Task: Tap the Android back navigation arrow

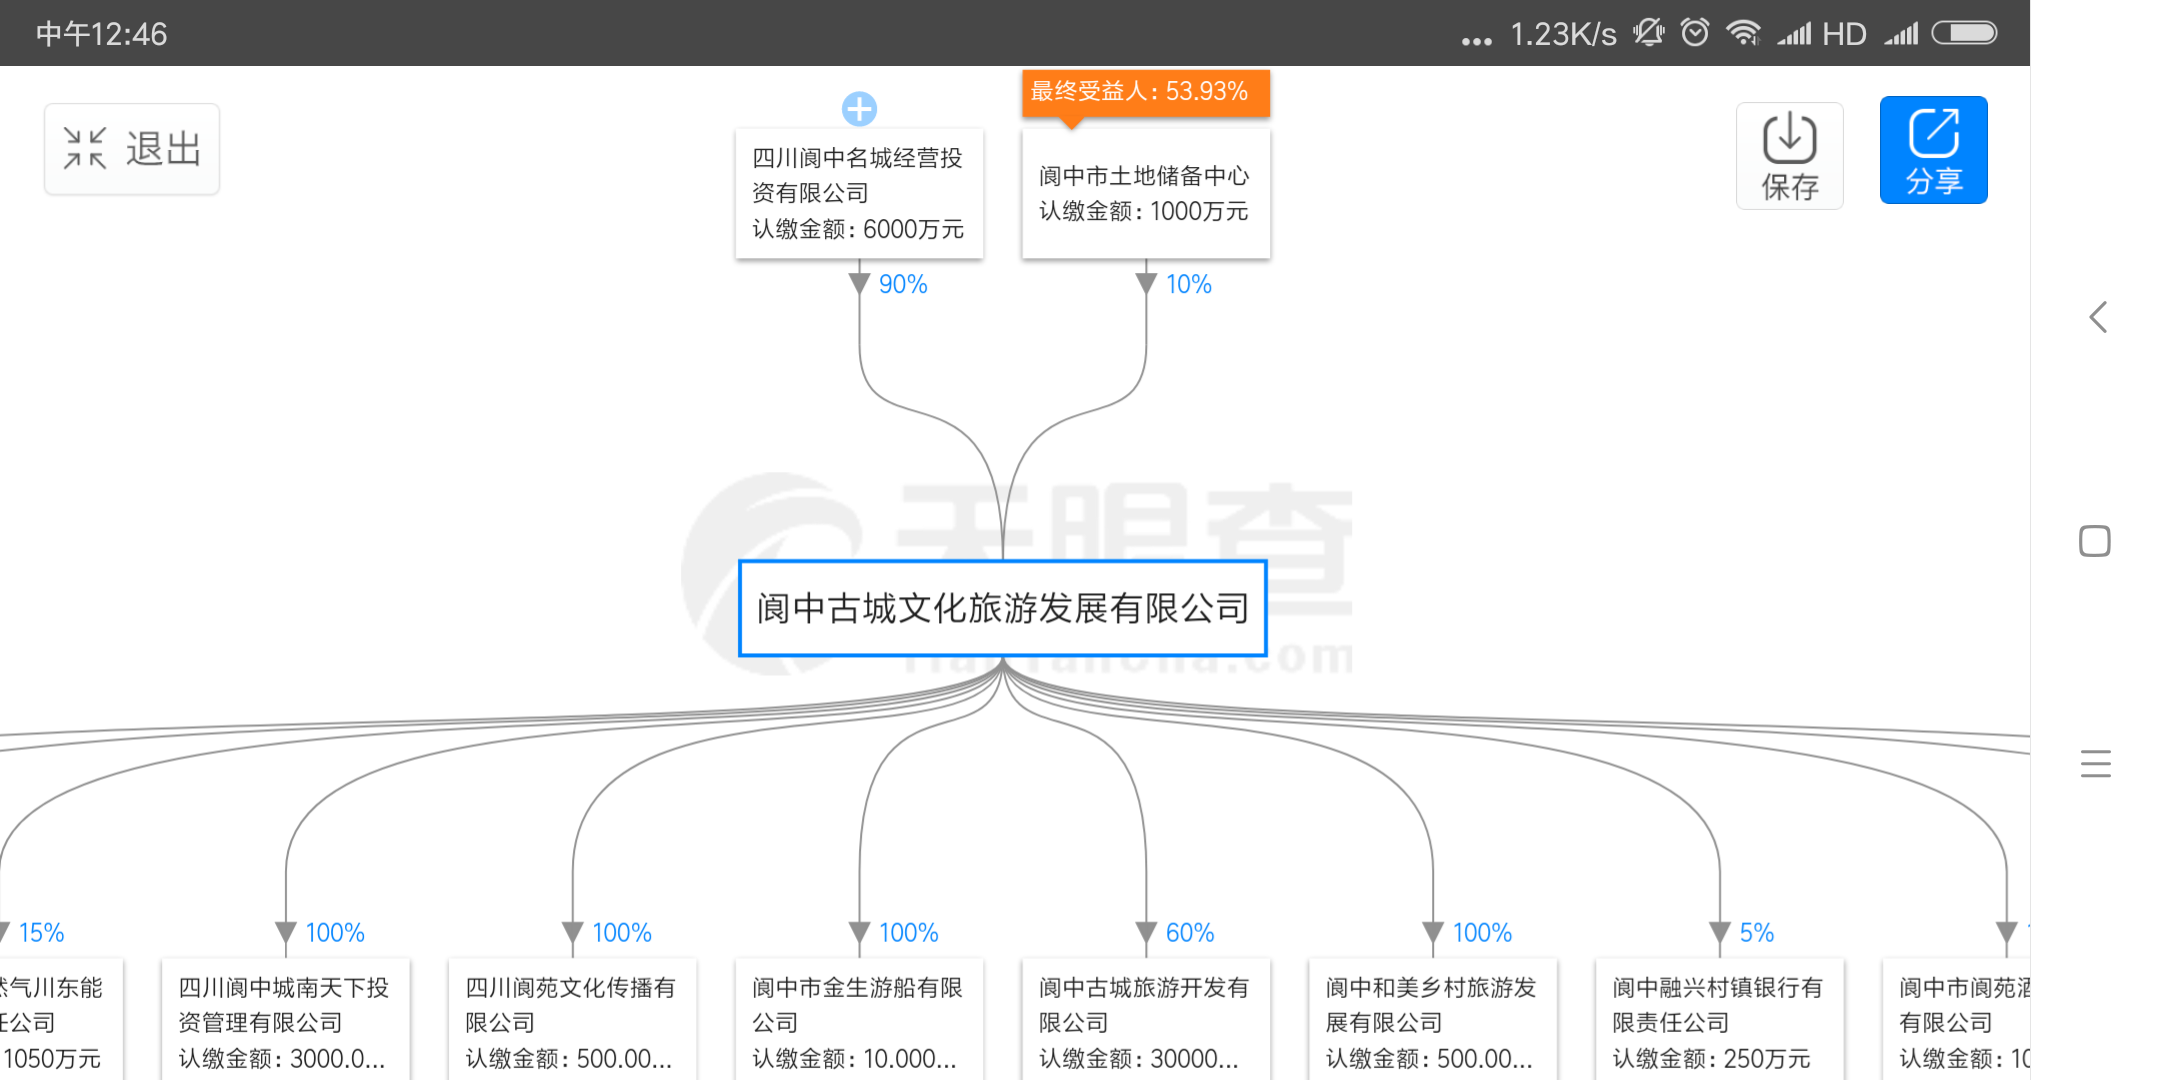Action: click(2097, 318)
